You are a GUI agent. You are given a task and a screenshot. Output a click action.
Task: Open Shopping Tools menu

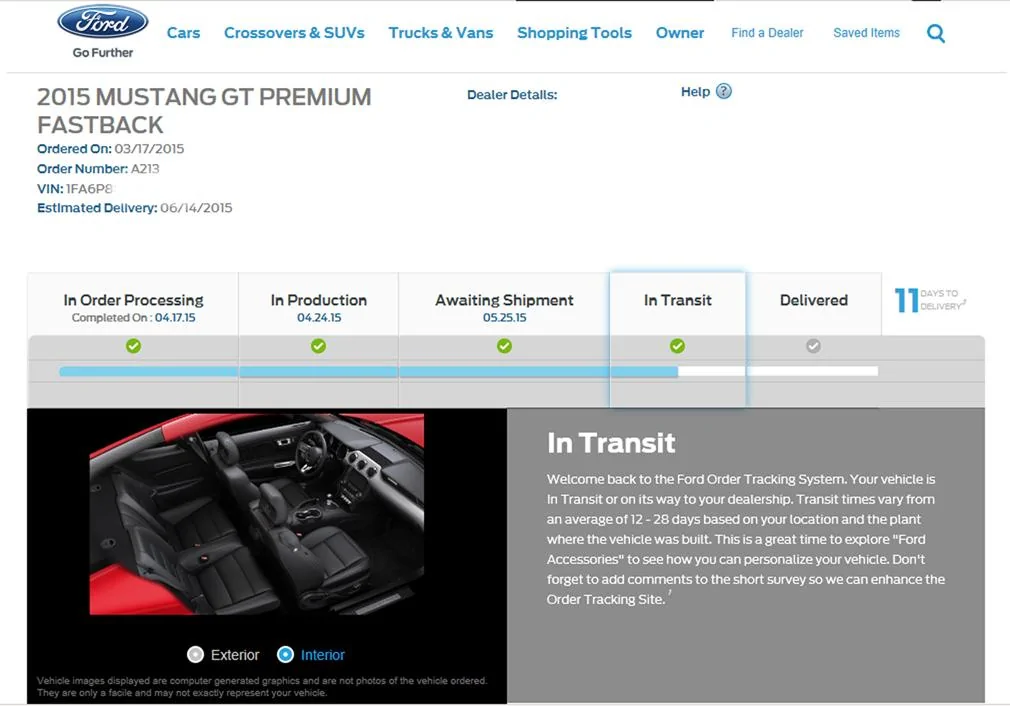pos(575,33)
